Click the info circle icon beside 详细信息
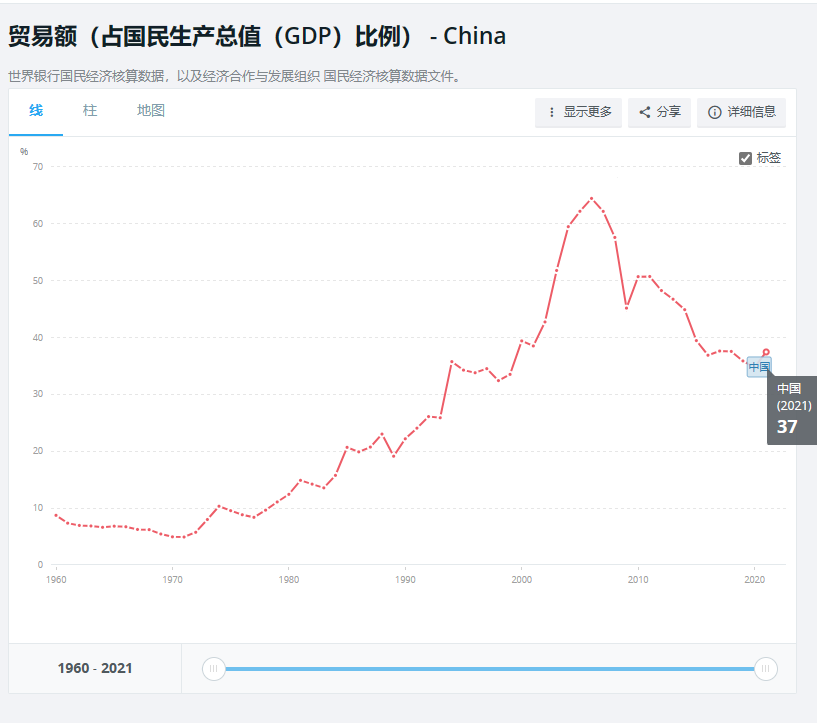The height and width of the screenshot is (723, 817). [714, 112]
